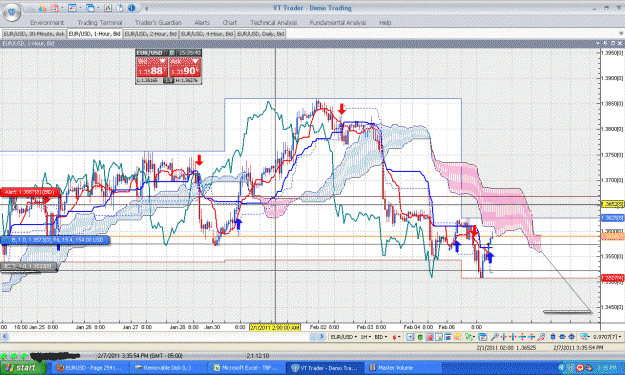Click the document page icon in quick toolbar
The width and height of the screenshot is (625, 375).
coord(119,8)
